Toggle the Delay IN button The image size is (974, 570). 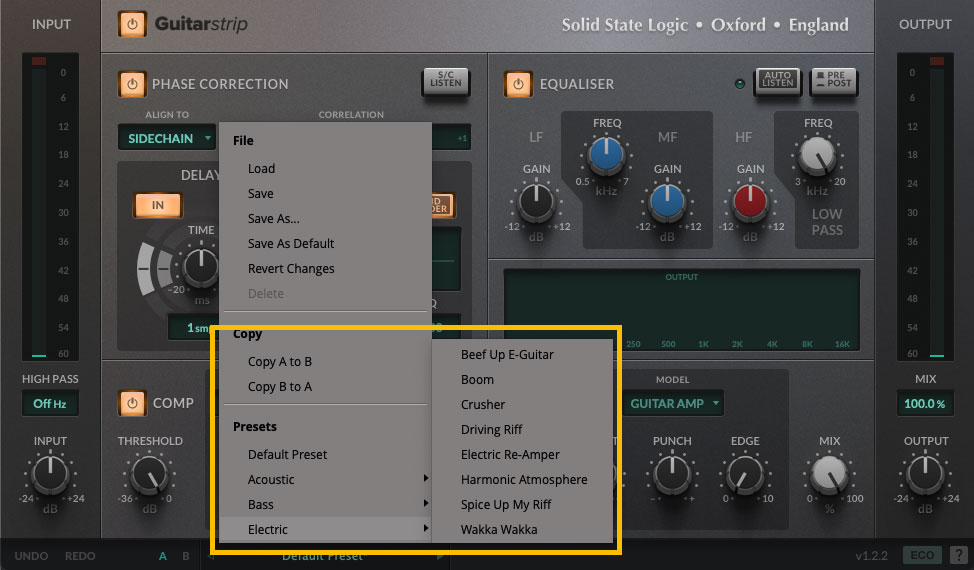tap(158, 205)
